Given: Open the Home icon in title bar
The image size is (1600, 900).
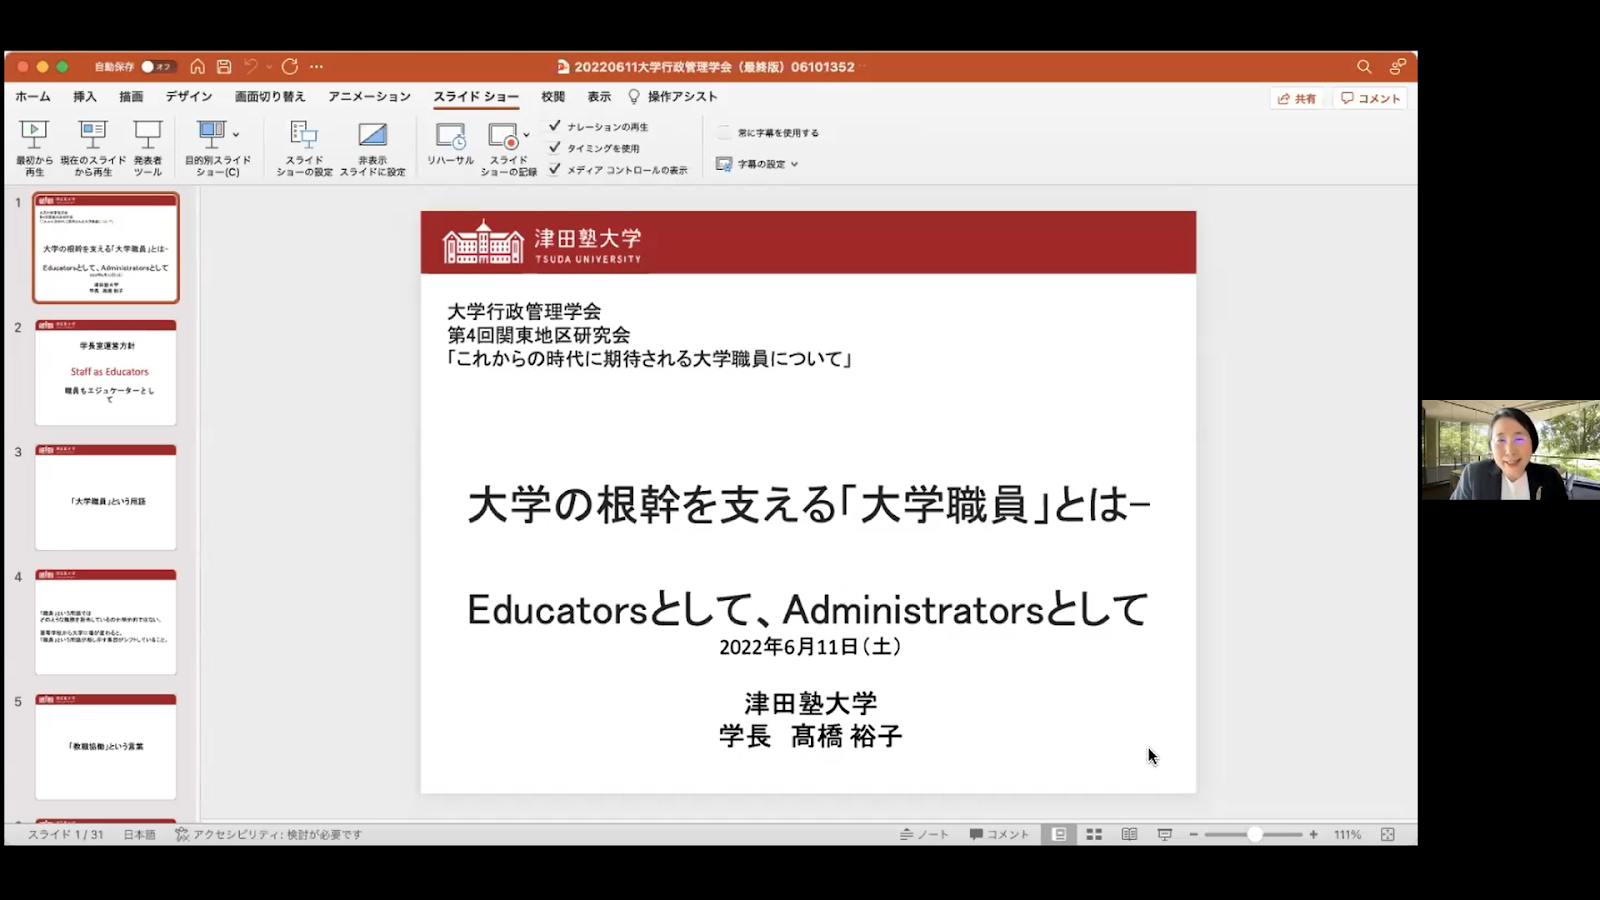Looking at the screenshot, I should pyautogui.click(x=198, y=67).
